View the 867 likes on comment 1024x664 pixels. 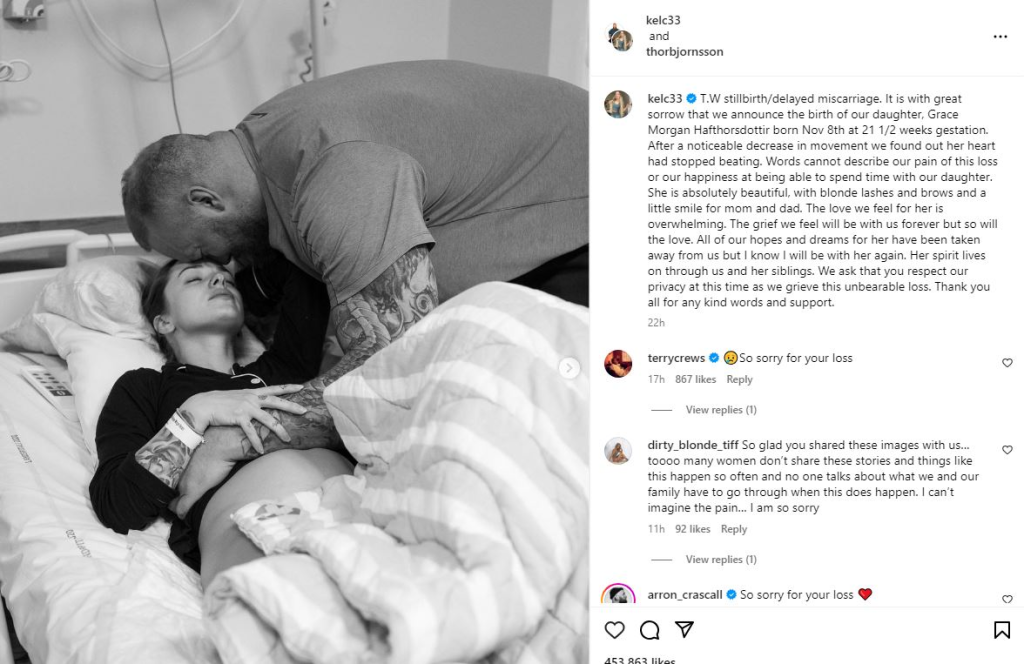click(x=696, y=379)
